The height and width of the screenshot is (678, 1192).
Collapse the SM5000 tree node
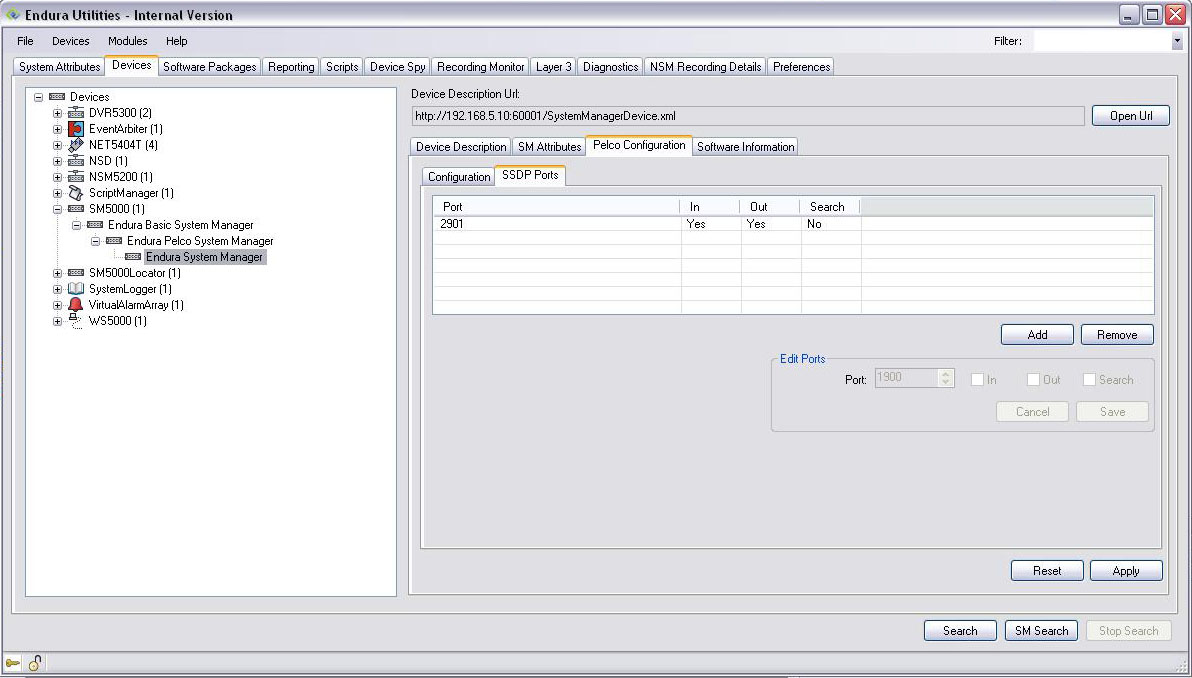(57, 209)
